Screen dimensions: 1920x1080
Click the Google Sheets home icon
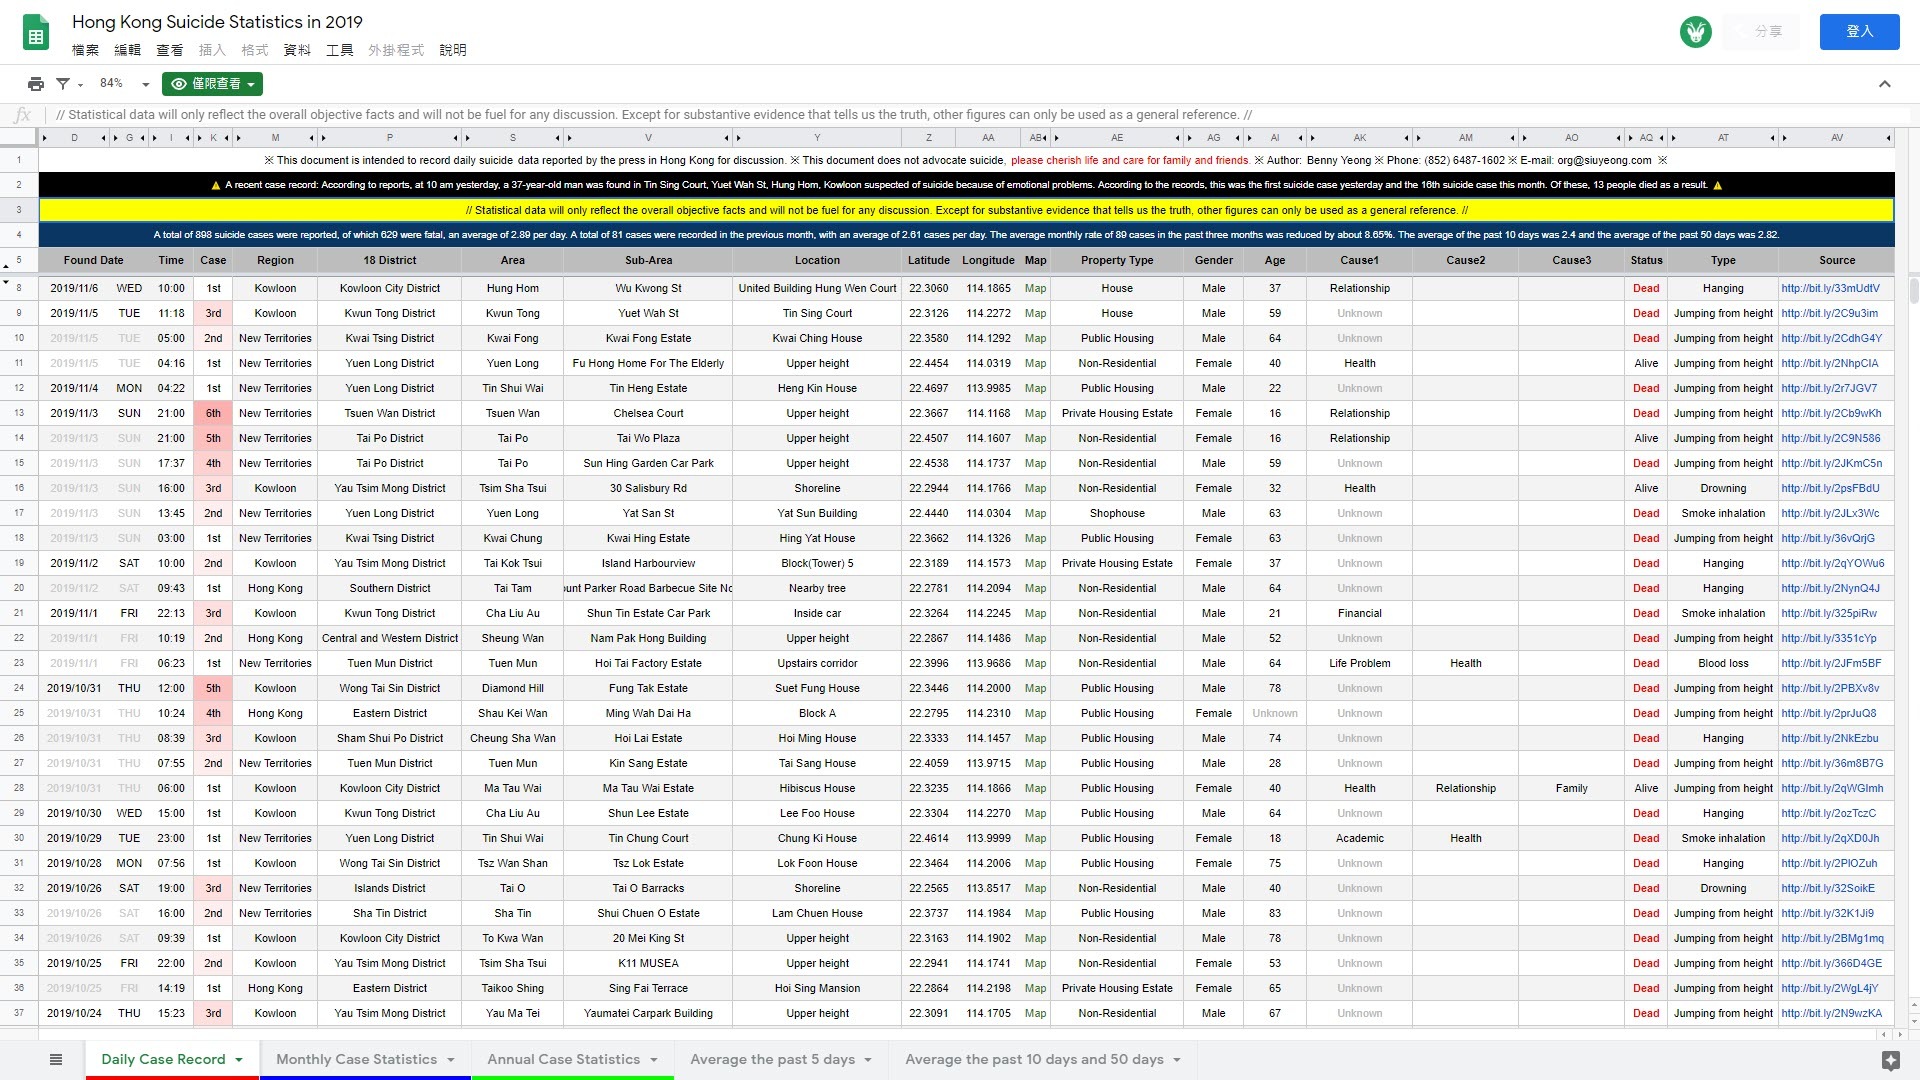pos(36,33)
